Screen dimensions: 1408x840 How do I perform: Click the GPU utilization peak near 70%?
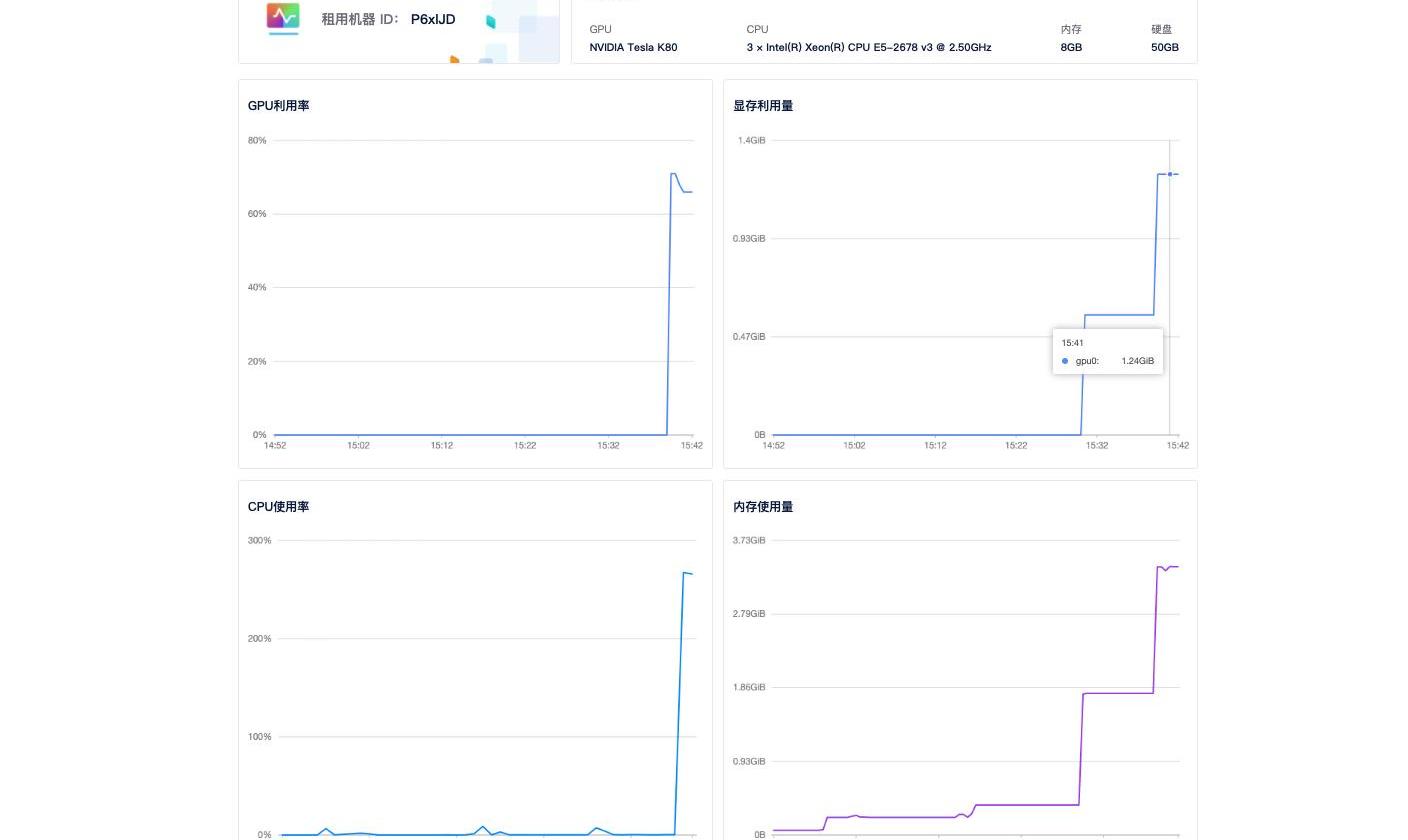[x=673, y=174]
